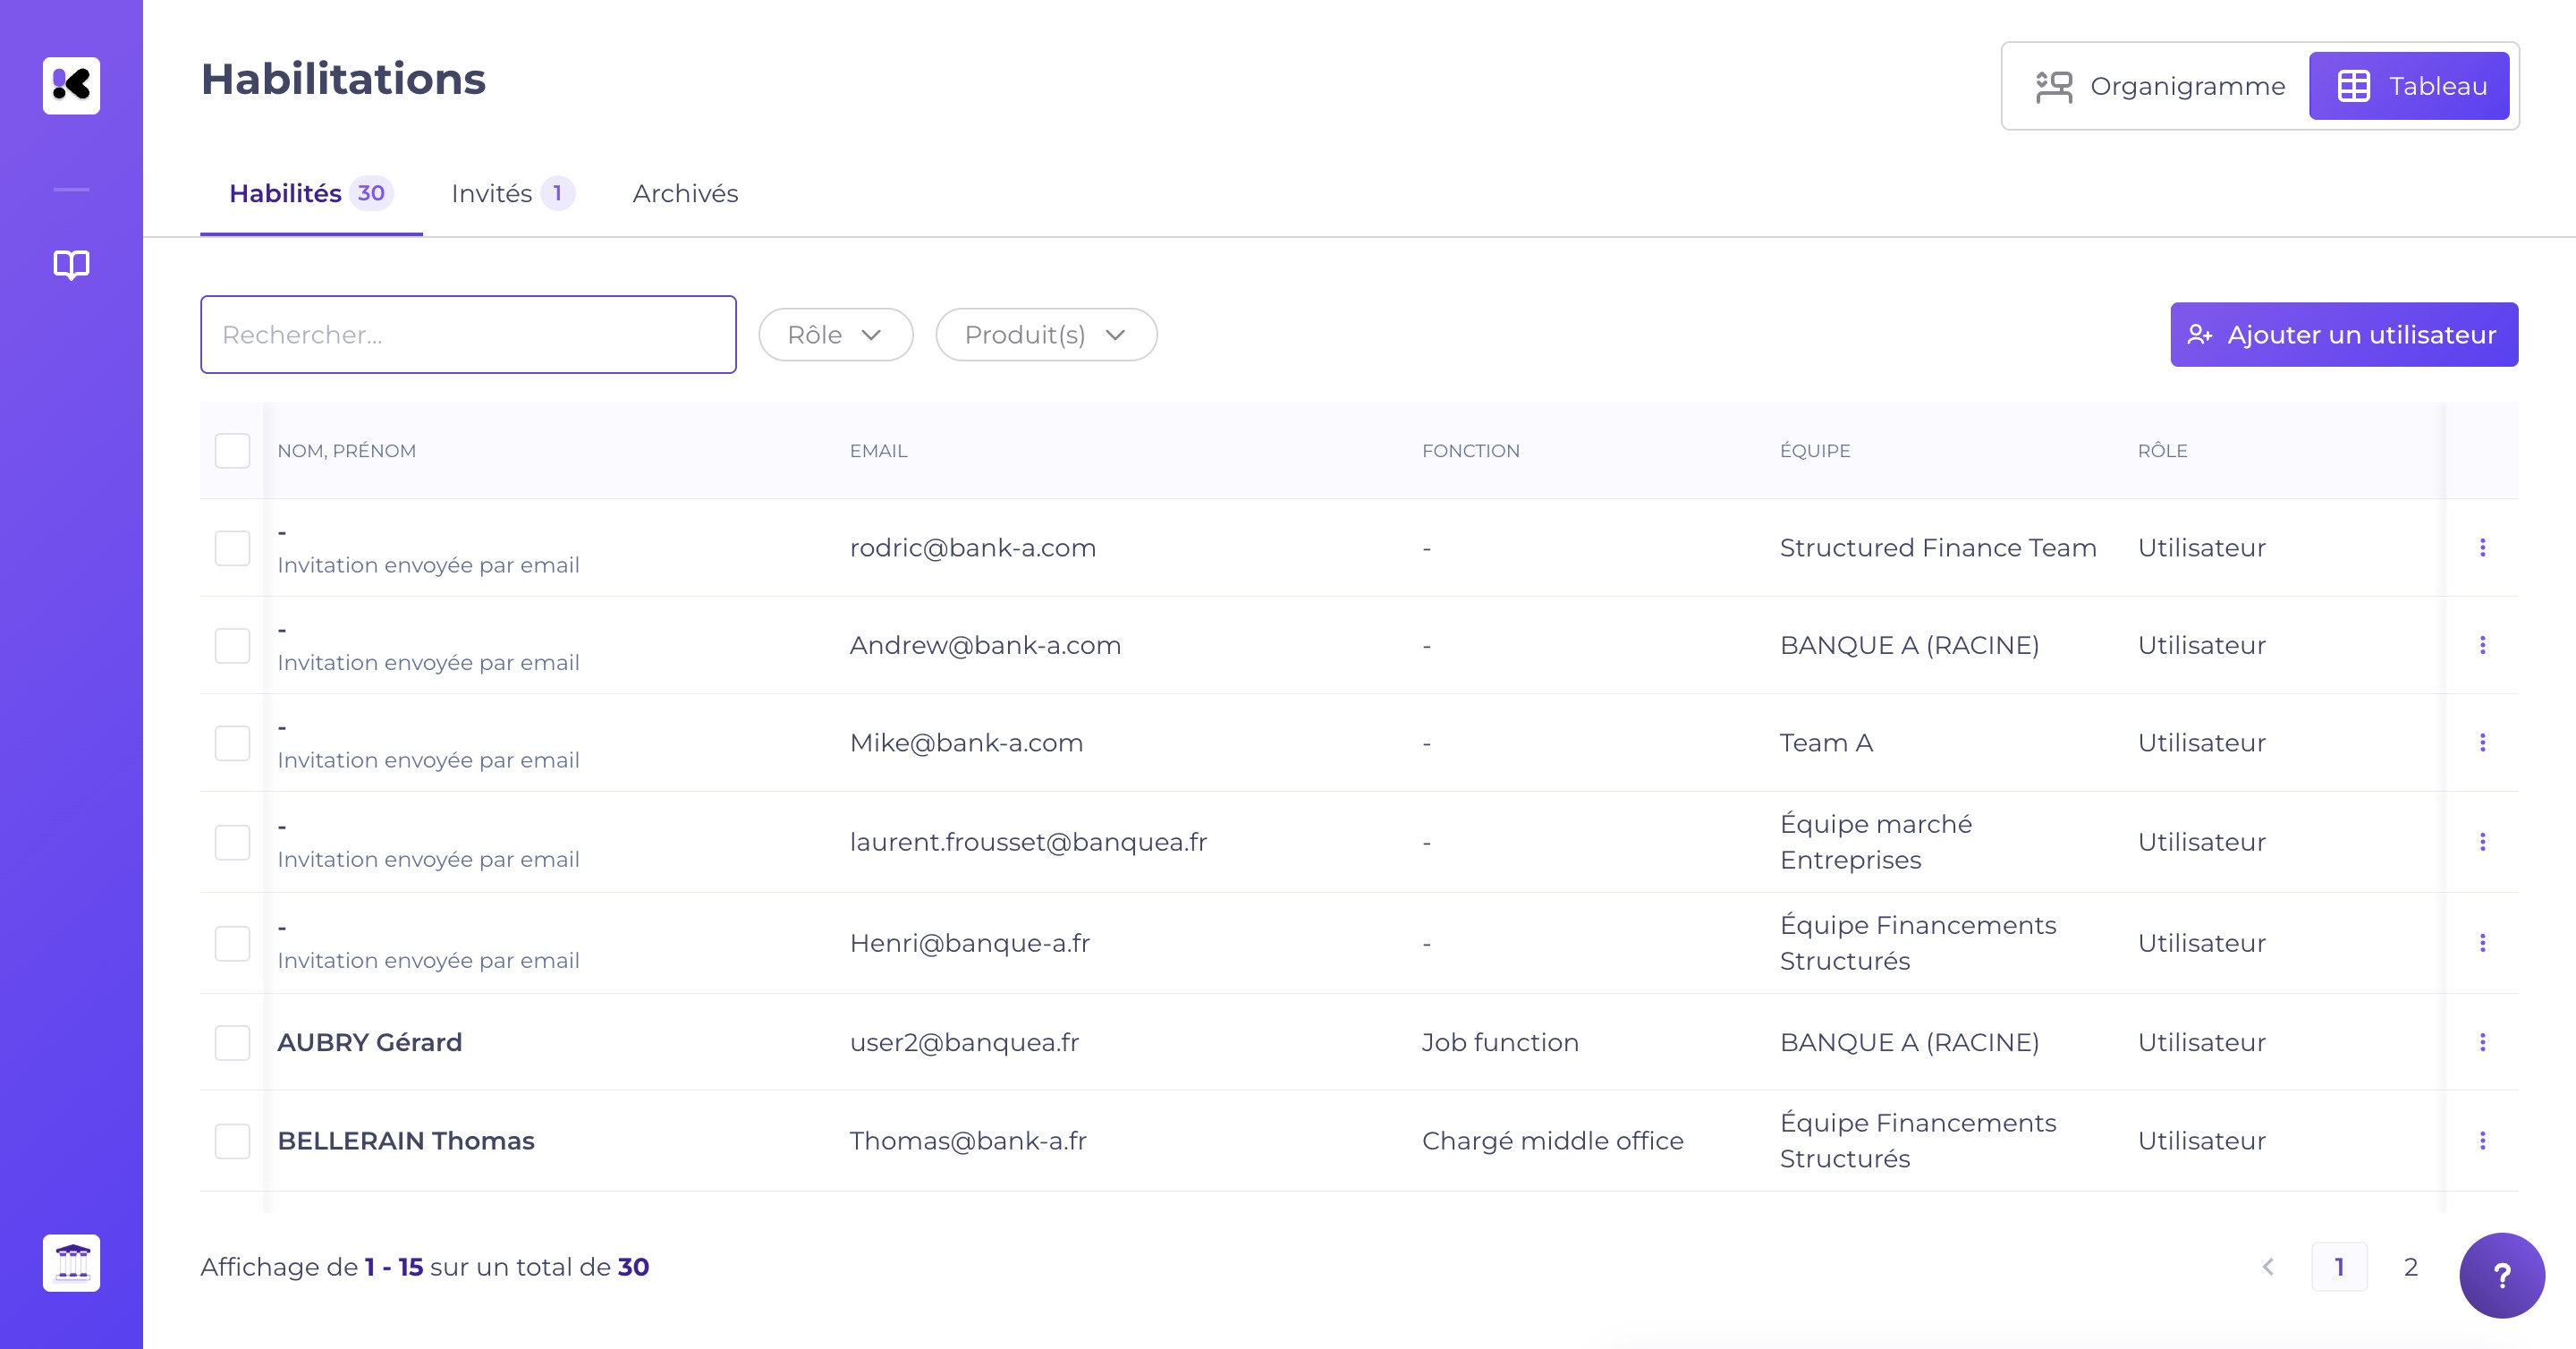Click the app logo in the sidebar
Image resolution: width=2576 pixels, height=1349 pixels.
click(x=71, y=85)
